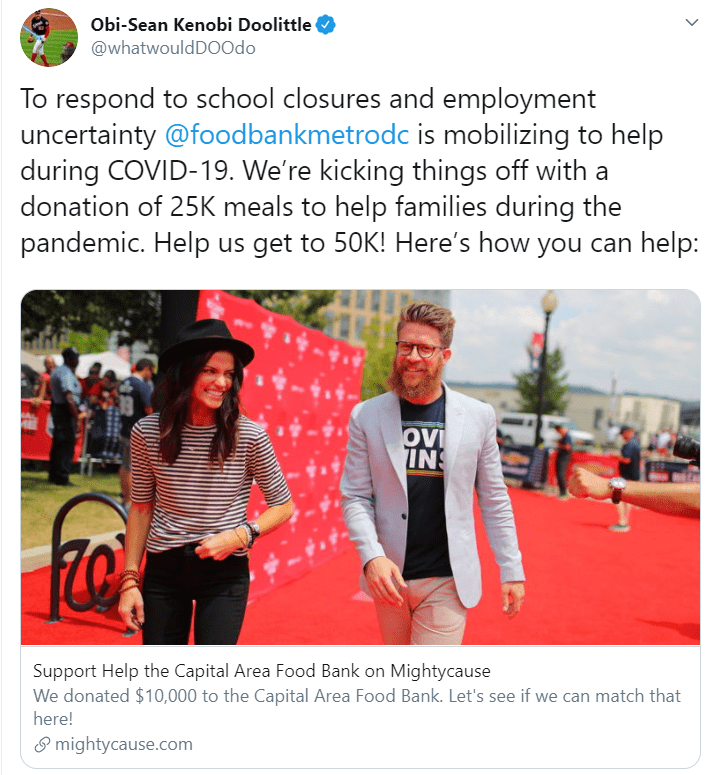The height and width of the screenshot is (775, 716).
Task: Click the chain link icon beside mightycause.com
Action: [42, 744]
